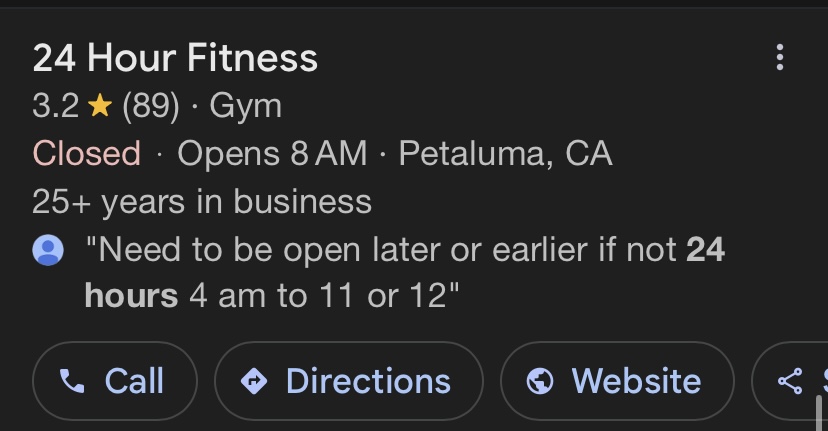Click the yellow star rating icon
828x431 pixels.
pos(99,106)
